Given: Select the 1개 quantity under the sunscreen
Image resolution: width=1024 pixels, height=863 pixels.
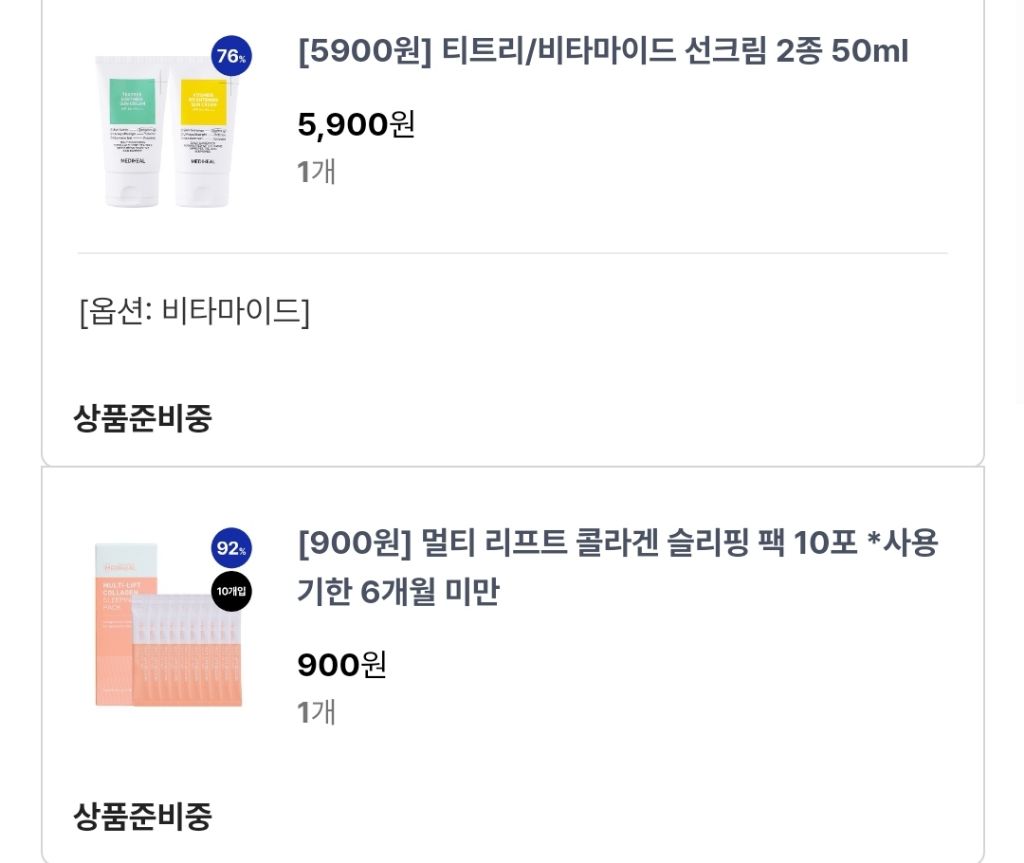Looking at the screenshot, I should 316,171.
